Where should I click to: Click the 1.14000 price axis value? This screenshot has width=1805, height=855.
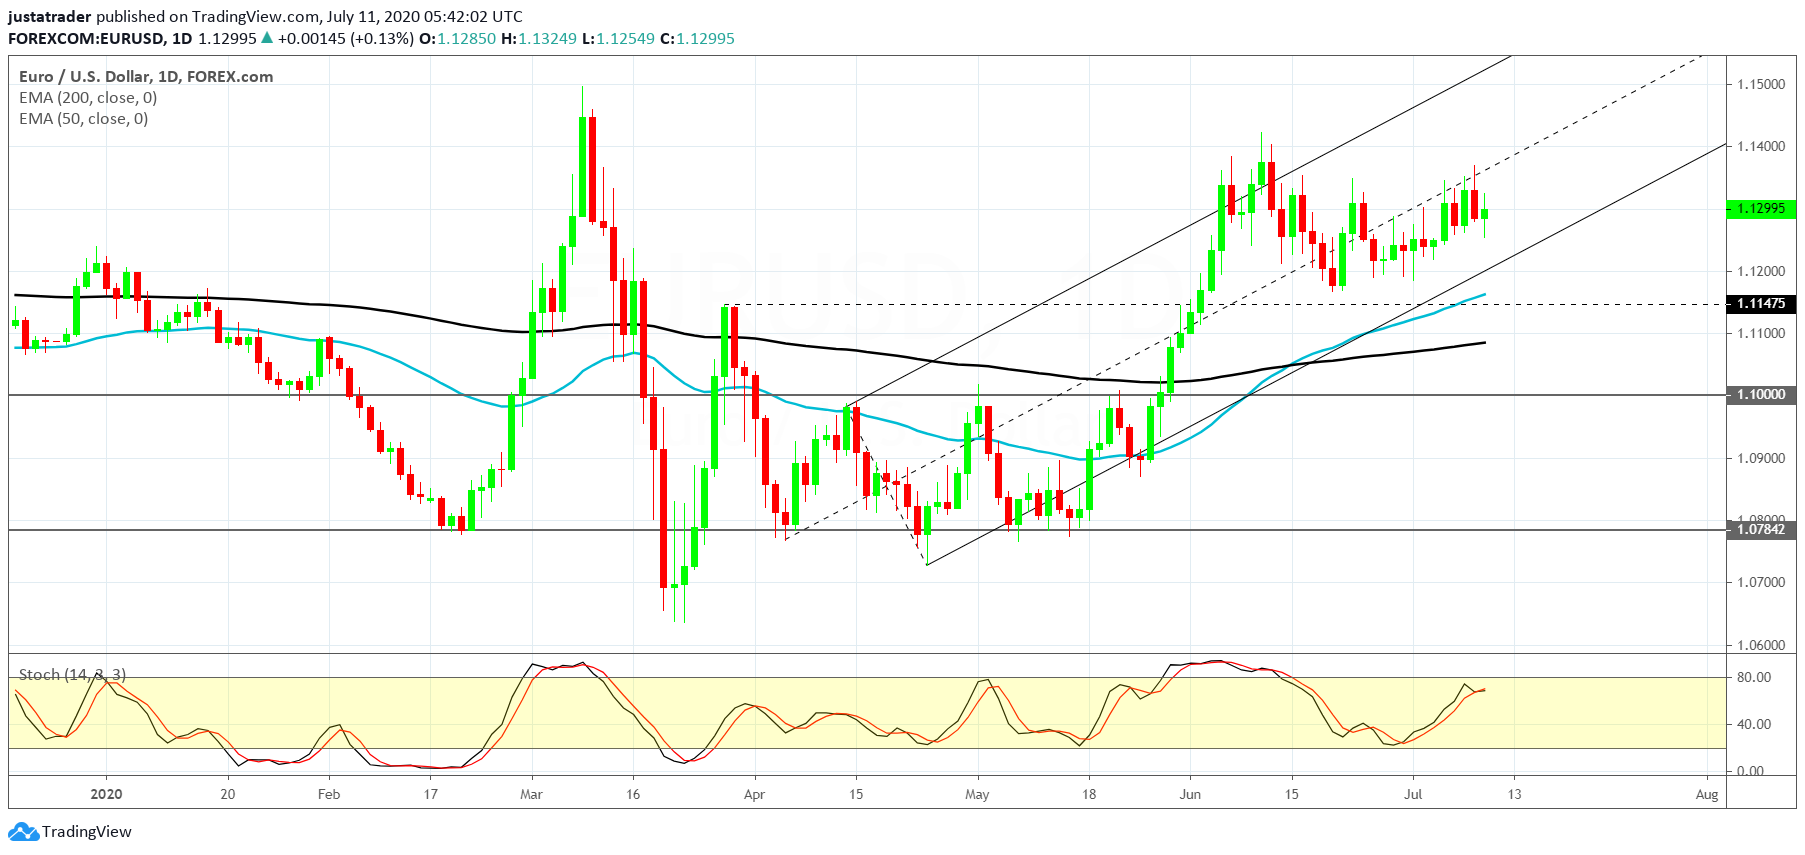1761,146
